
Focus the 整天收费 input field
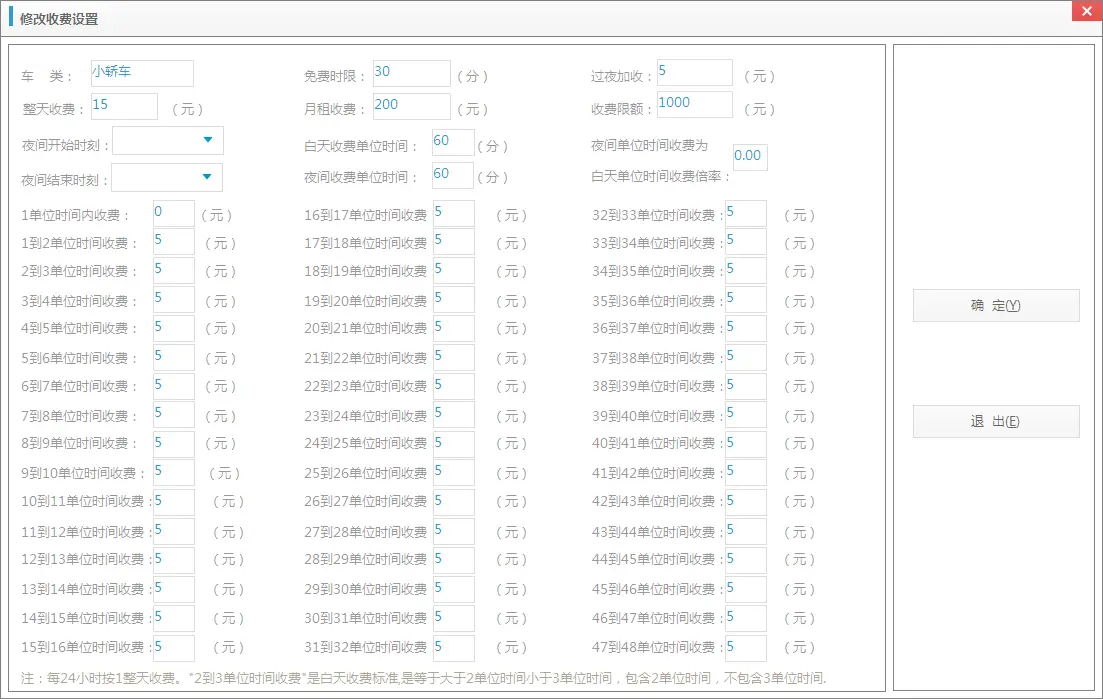(x=124, y=106)
